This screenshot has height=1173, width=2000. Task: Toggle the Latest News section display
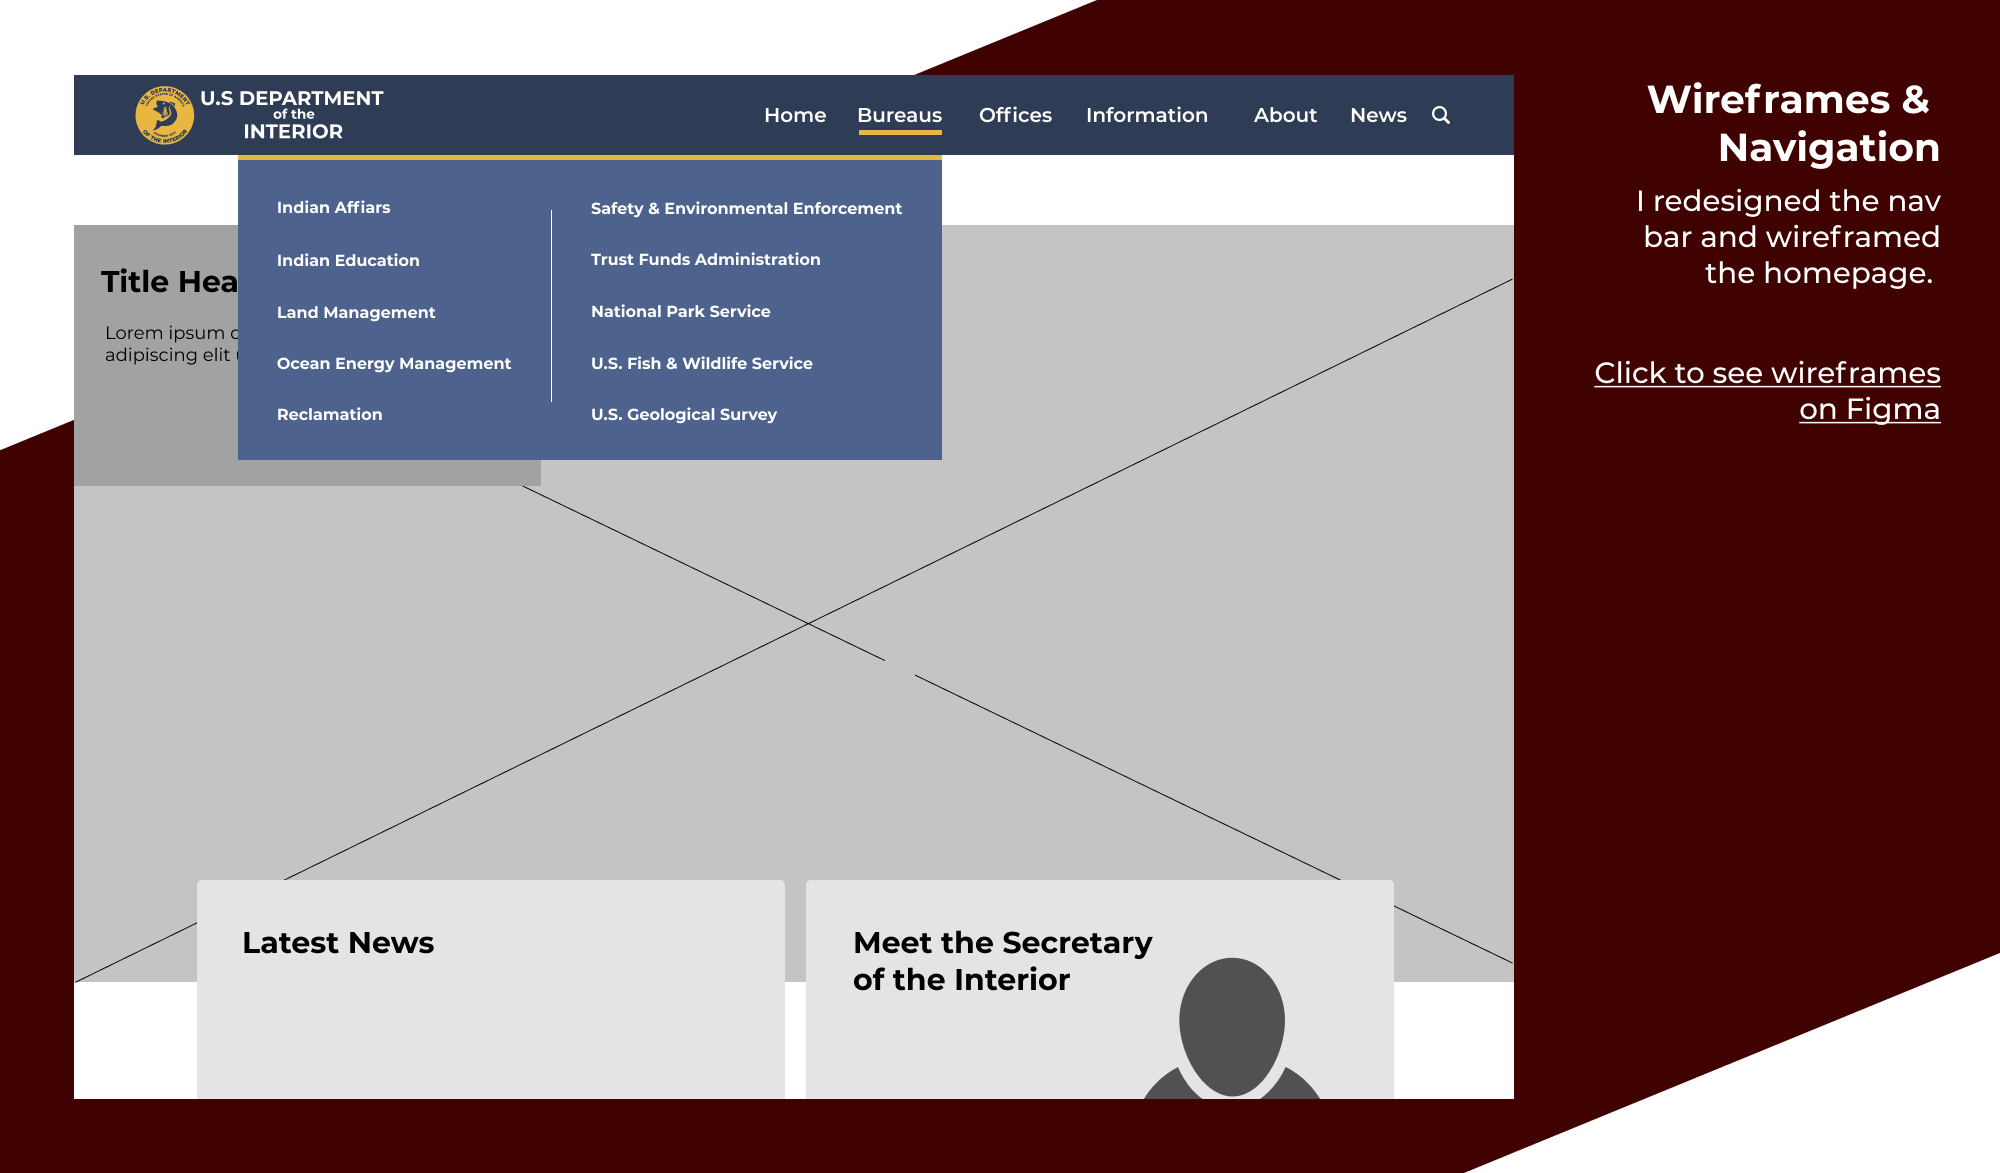(x=338, y=940)
